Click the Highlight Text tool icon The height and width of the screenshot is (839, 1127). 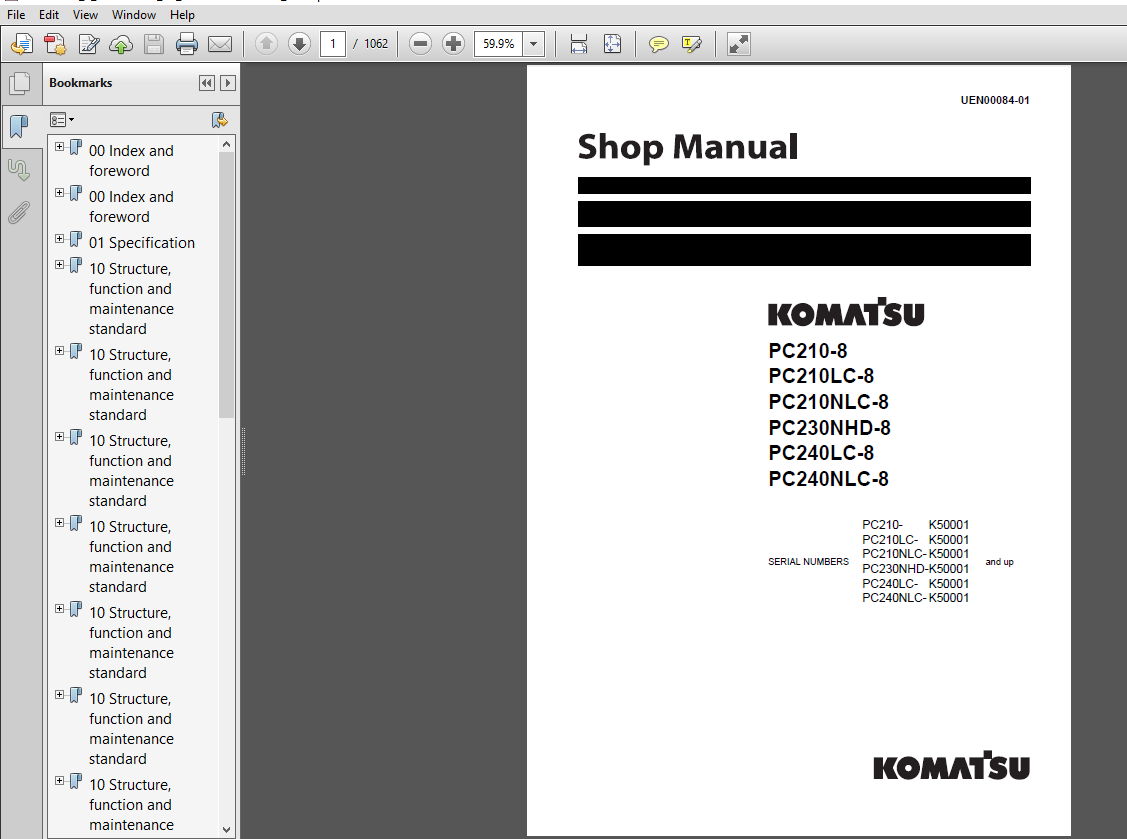coord(691,44)
